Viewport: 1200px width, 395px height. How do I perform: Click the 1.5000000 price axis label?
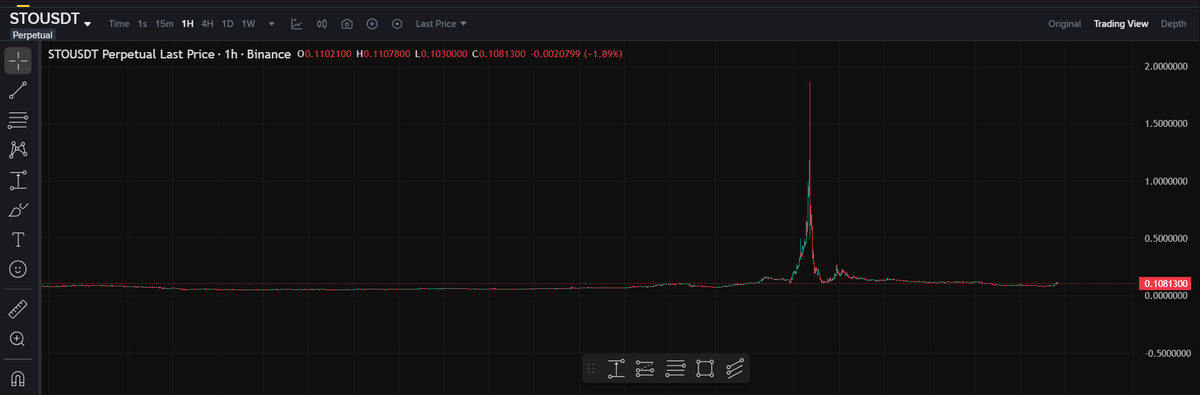[x=1166, y=124]
